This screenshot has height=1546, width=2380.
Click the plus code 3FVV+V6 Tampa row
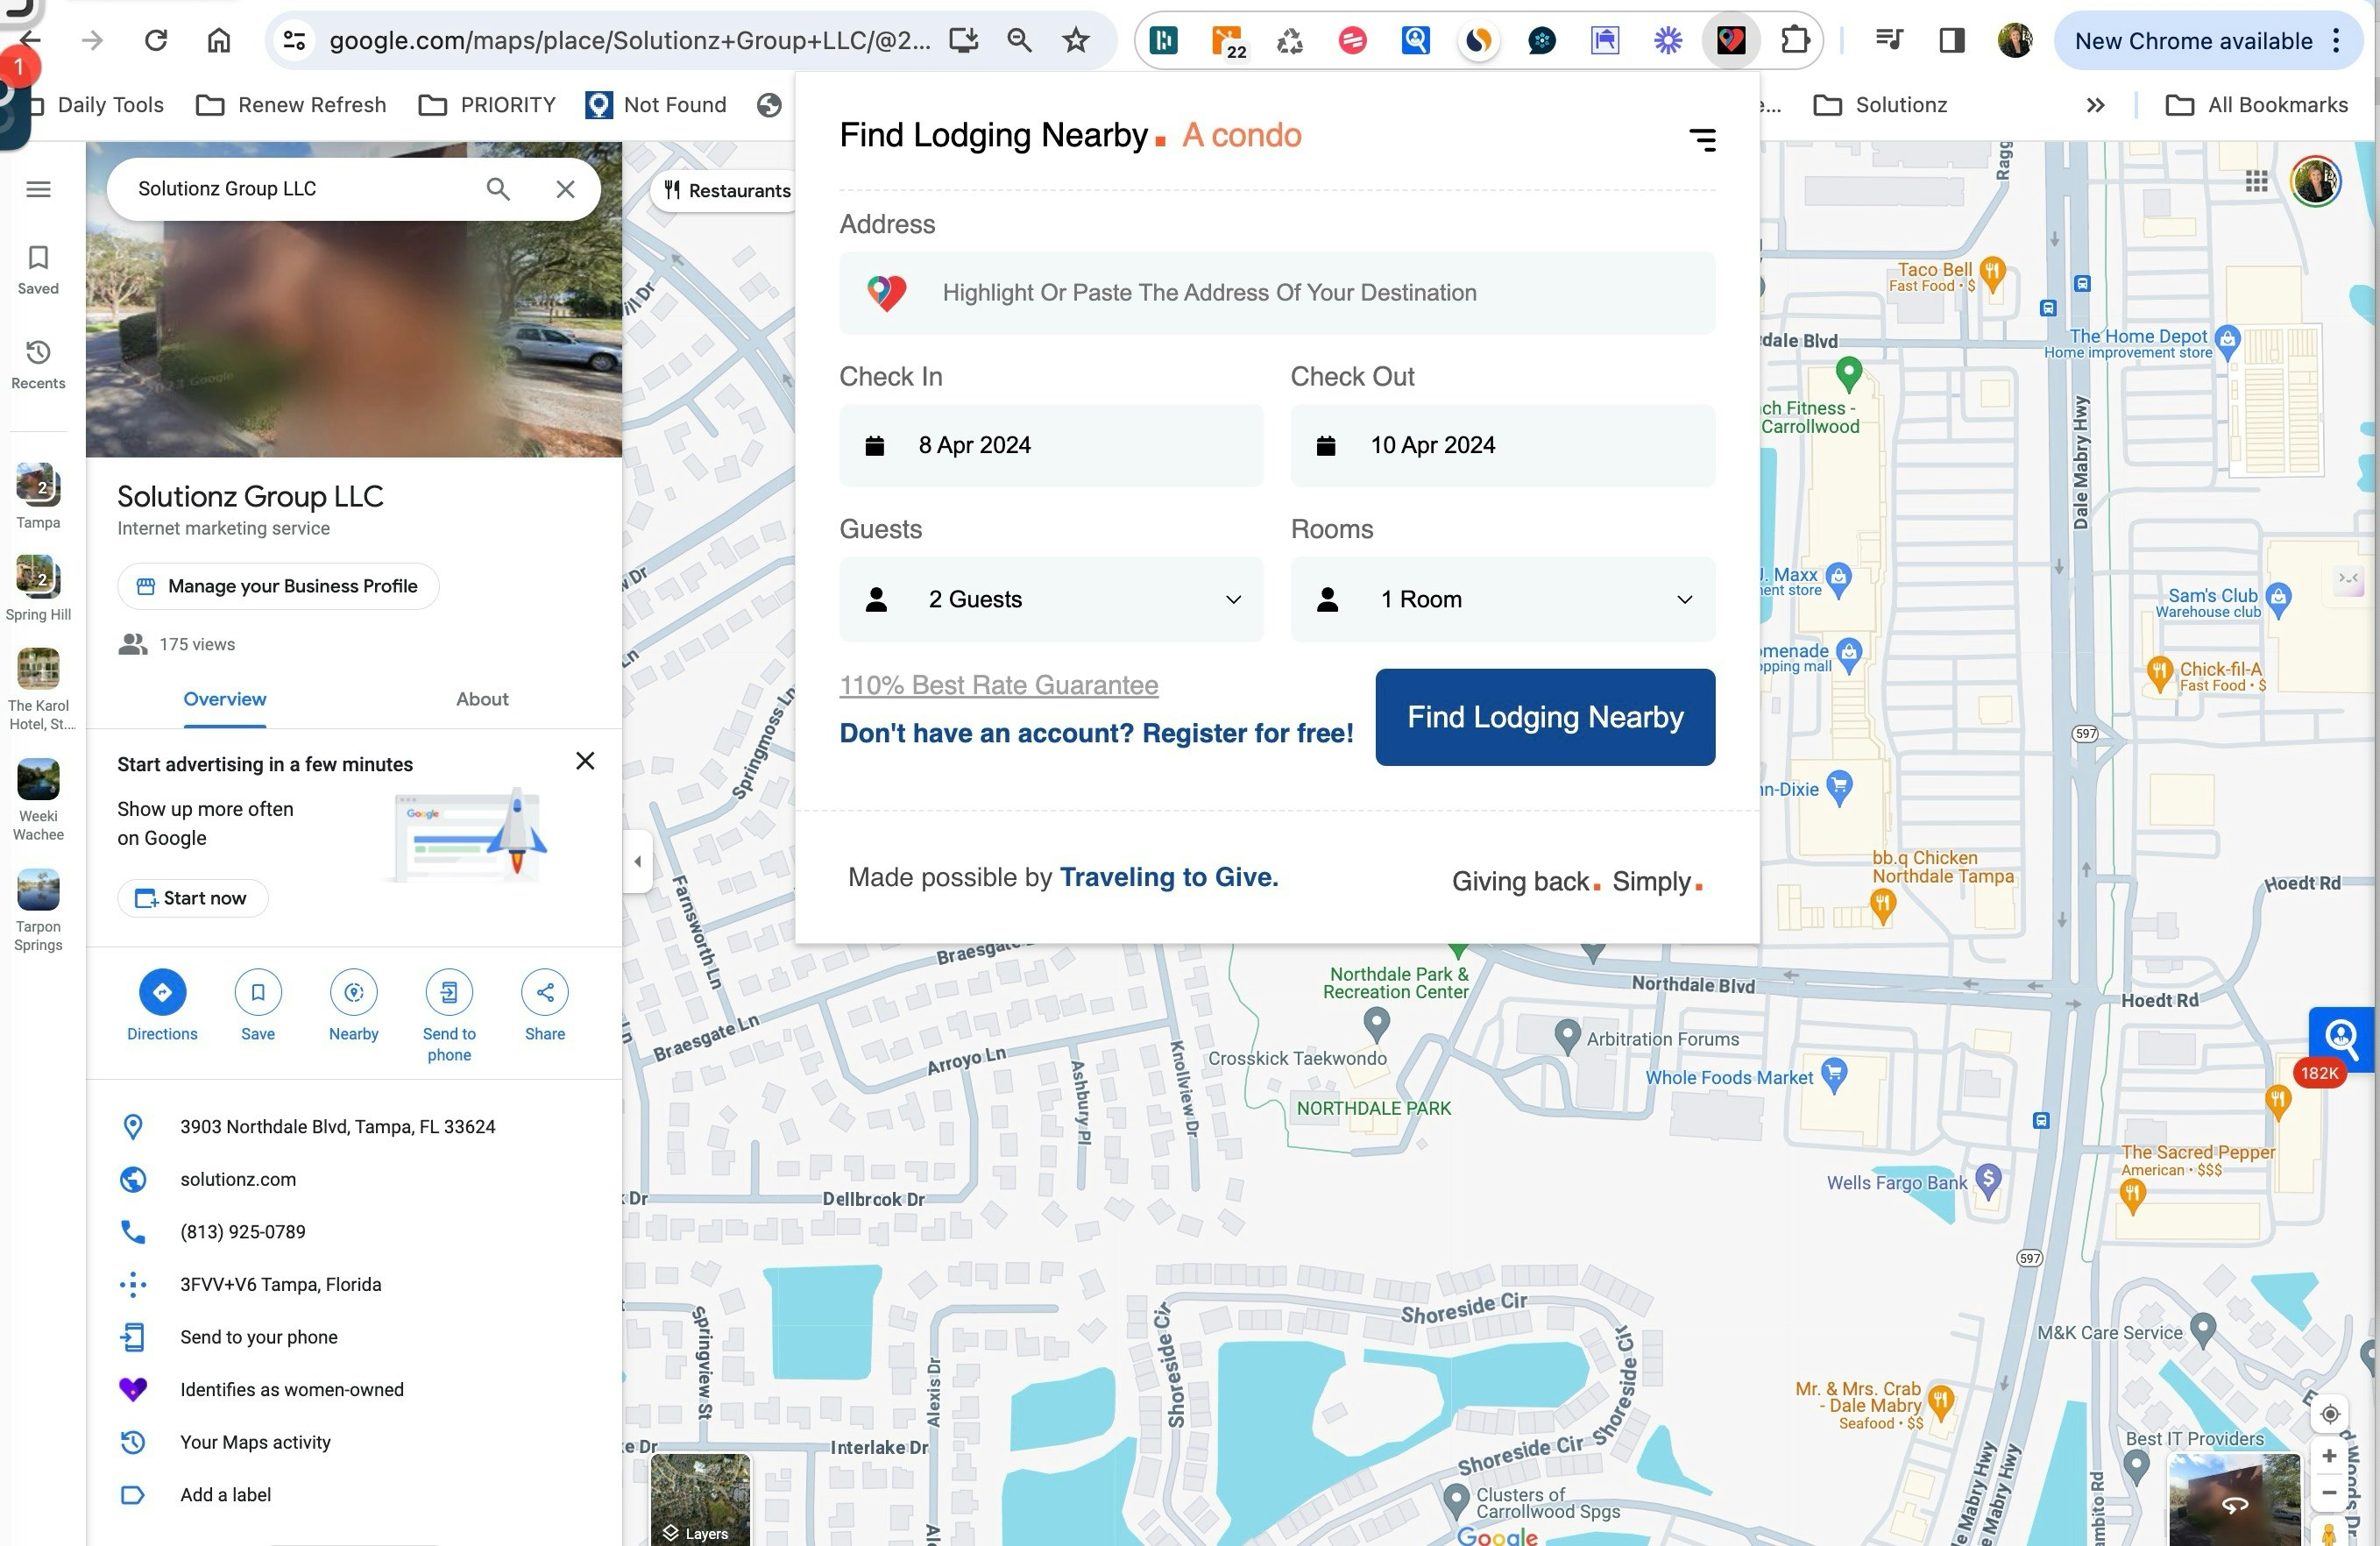354,1284
